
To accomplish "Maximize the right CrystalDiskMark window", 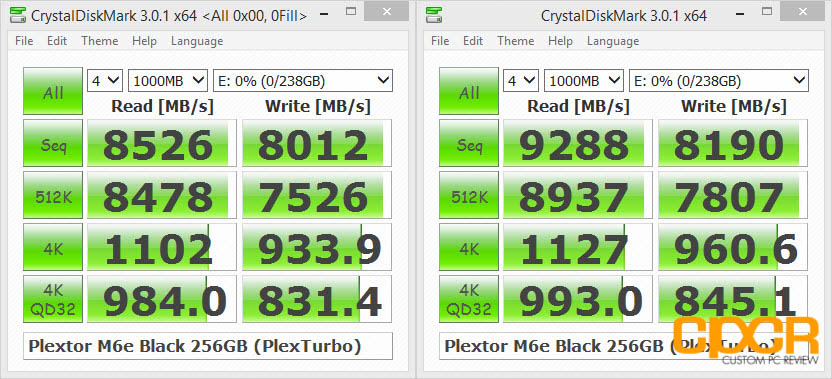I will pos(767,12).
